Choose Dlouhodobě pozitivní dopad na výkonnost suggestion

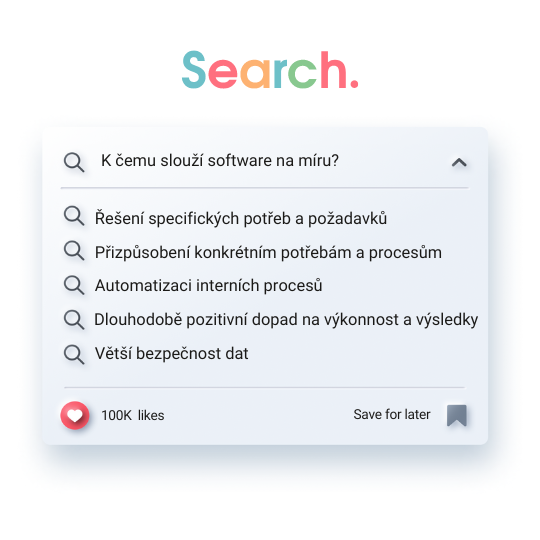[x=286, y=320]
